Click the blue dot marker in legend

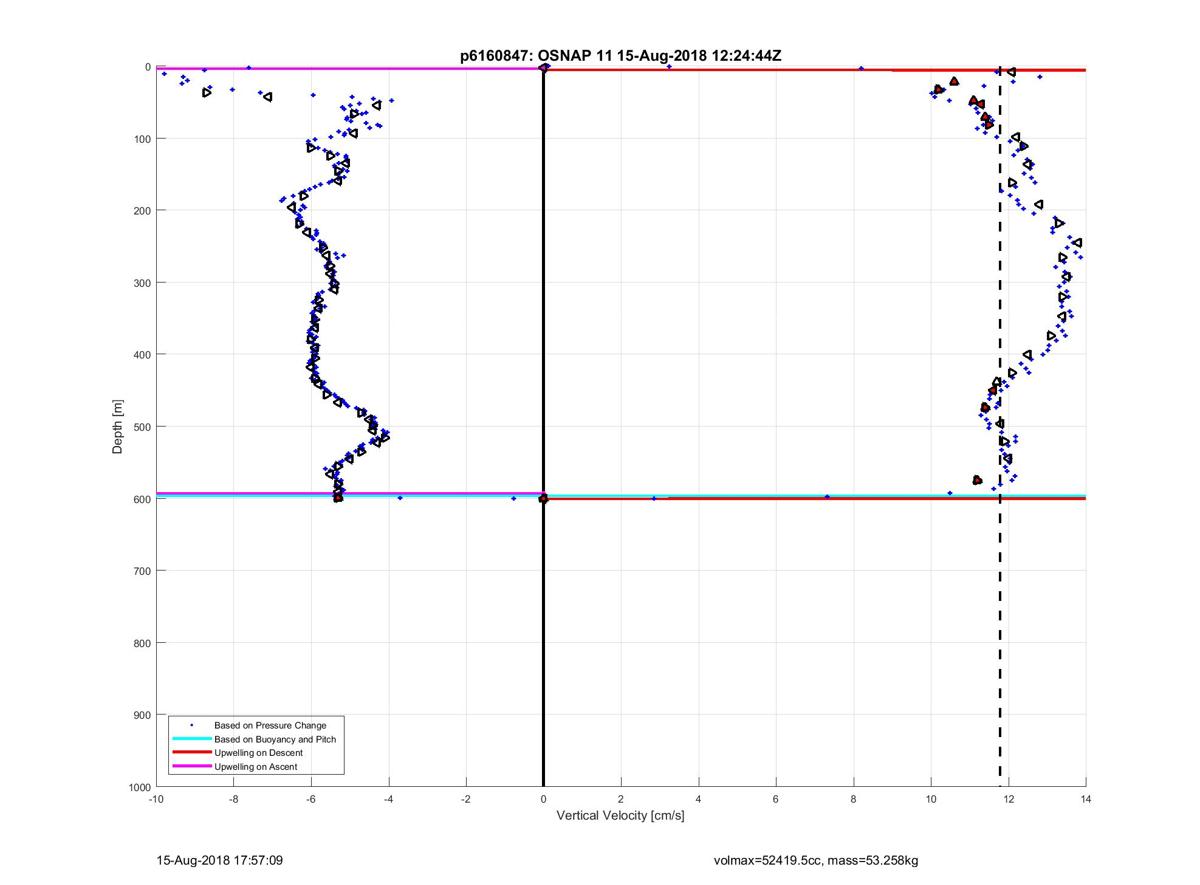coord(192,725)
